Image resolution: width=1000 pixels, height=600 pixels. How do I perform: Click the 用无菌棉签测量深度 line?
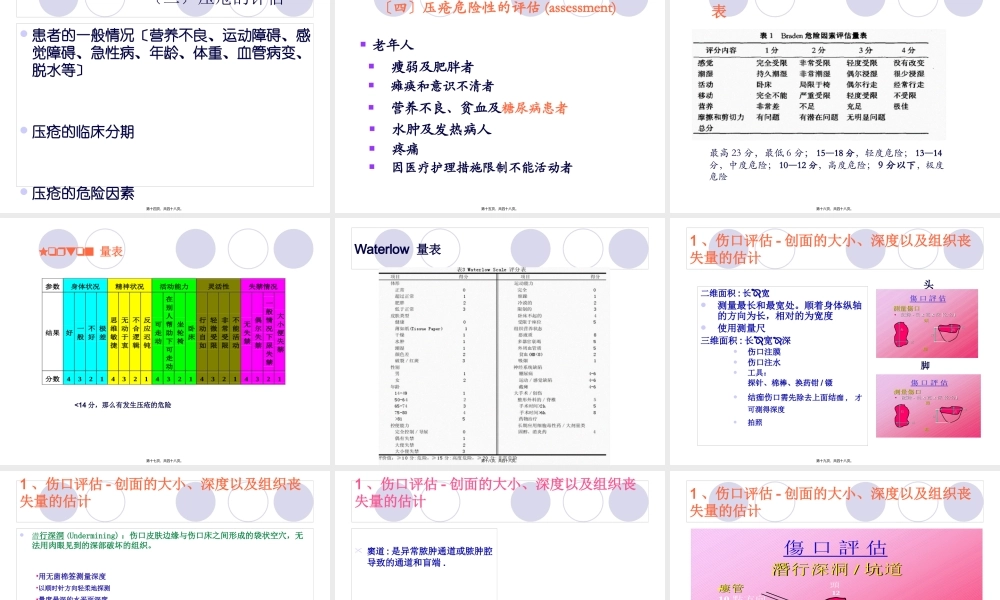click(x=71, y=576)
